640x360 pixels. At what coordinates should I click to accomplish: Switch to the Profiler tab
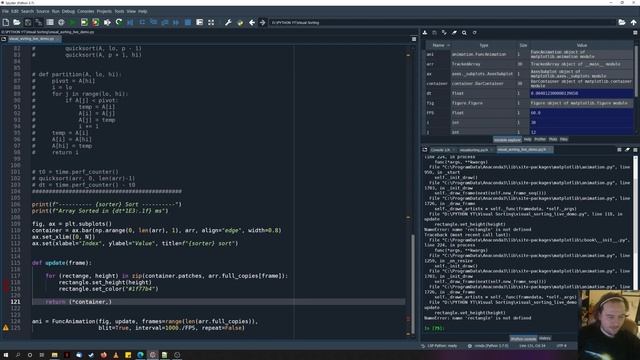pos(540,140)
